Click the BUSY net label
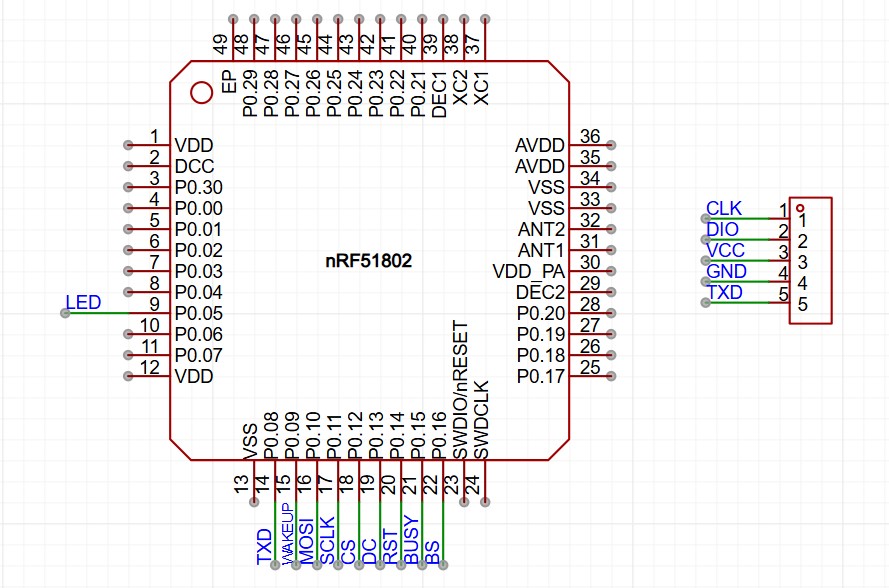The width and height of the screenshot is (889, 588). [x=411, y=542]
